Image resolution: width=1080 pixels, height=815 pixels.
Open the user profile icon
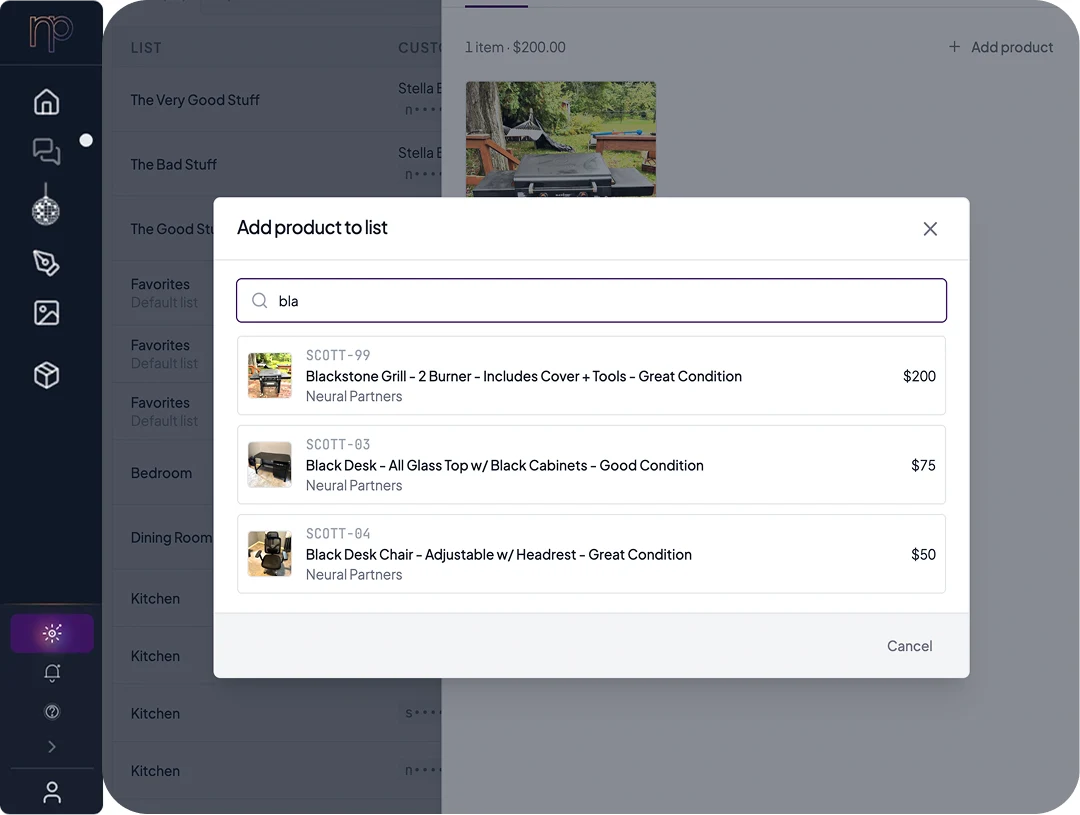click(52, 792)
